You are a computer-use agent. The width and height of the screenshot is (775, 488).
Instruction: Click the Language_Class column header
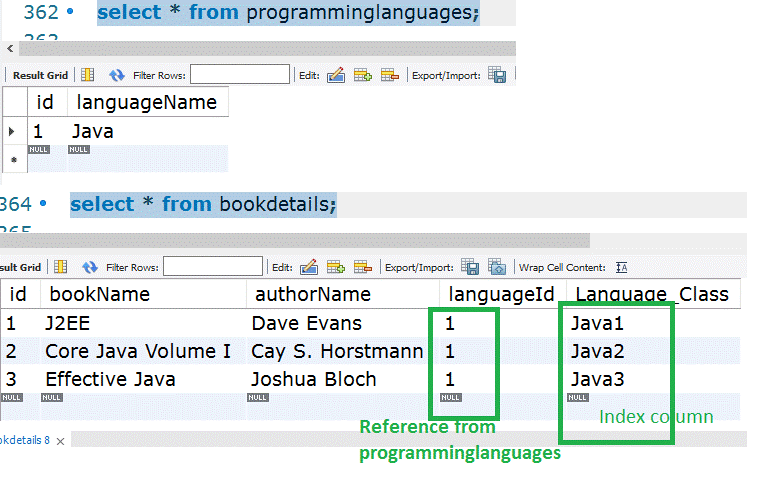tap(652, 294)
